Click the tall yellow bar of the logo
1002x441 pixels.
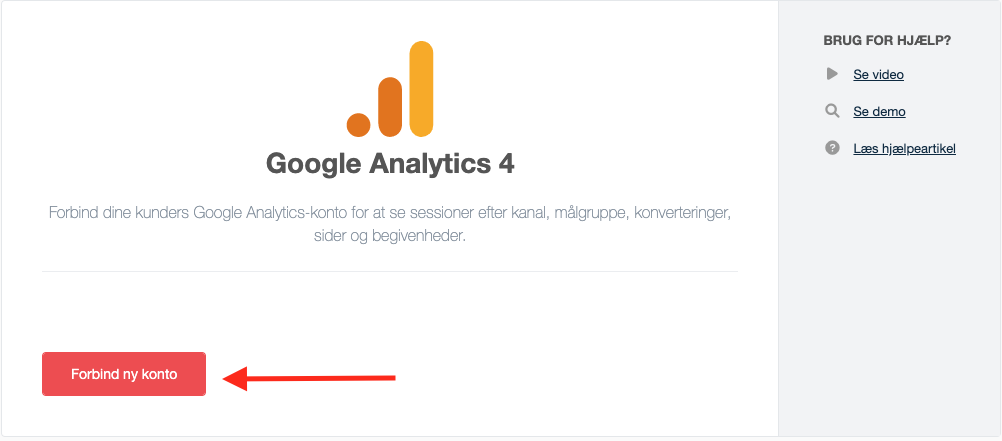[421, 89]
